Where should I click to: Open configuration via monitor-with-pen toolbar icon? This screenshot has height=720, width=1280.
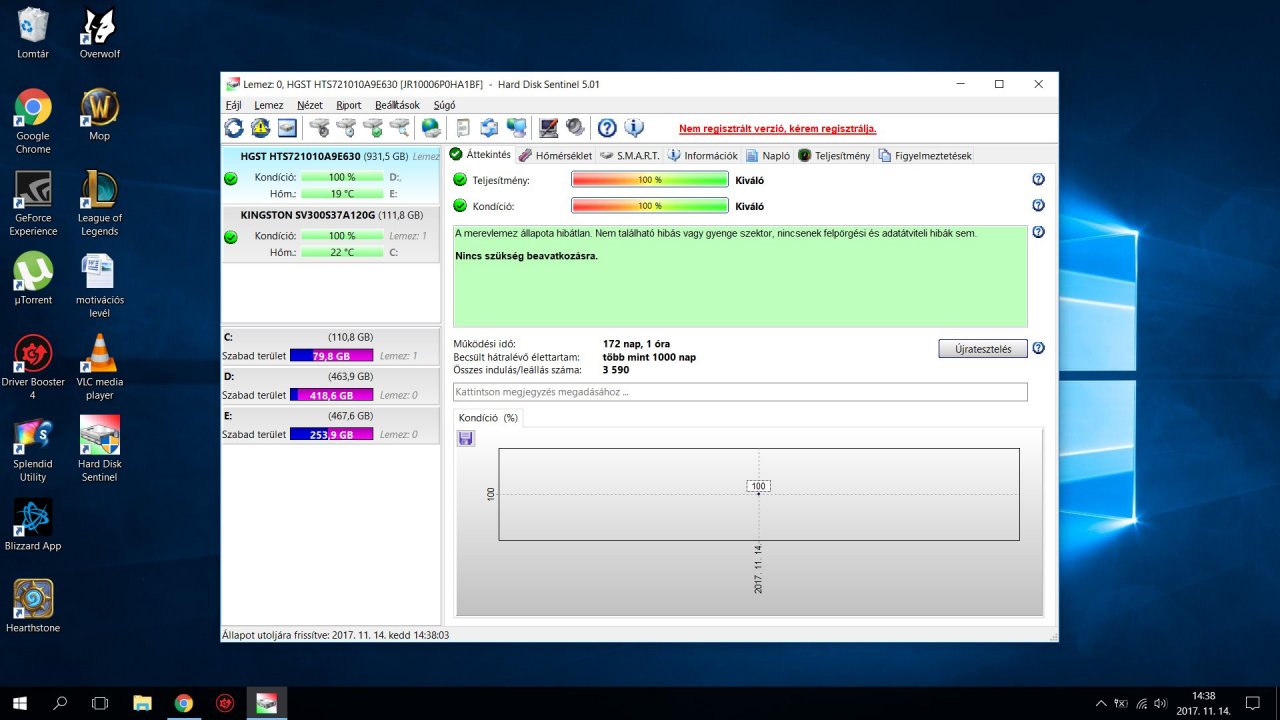click(549, 127)
